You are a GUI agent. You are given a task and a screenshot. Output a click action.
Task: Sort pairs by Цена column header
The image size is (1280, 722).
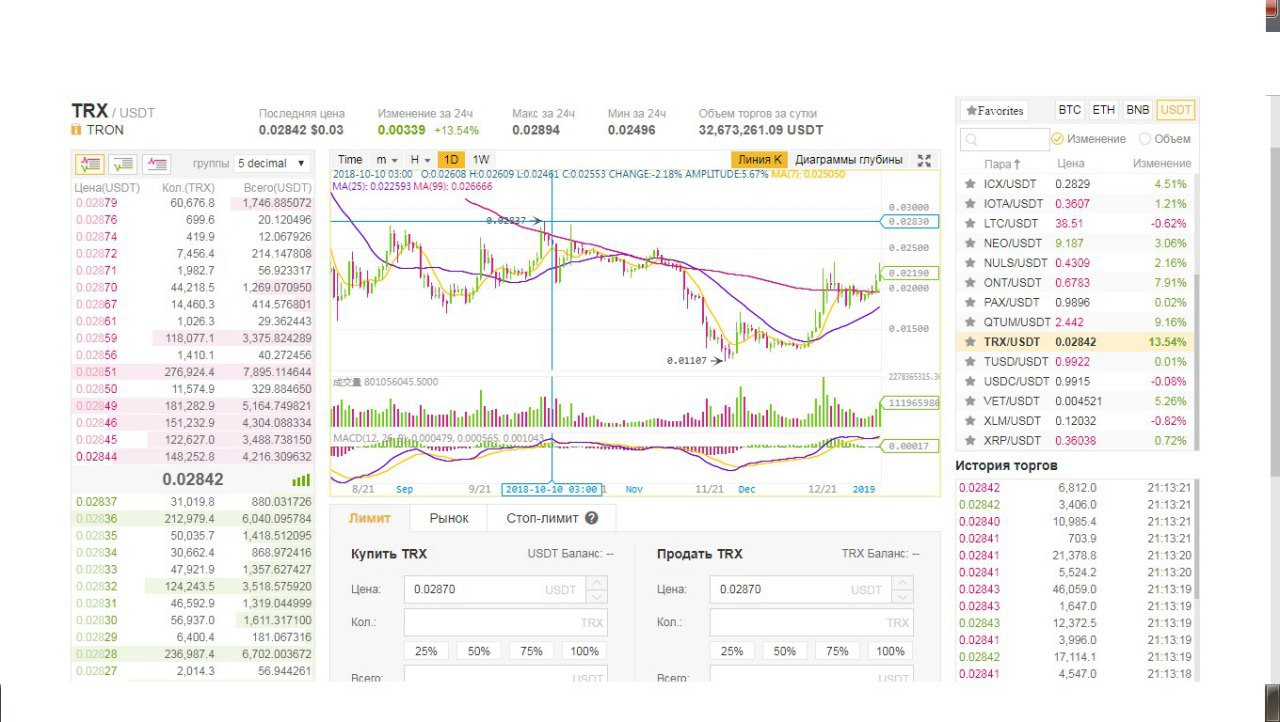tap(1070, 164)
